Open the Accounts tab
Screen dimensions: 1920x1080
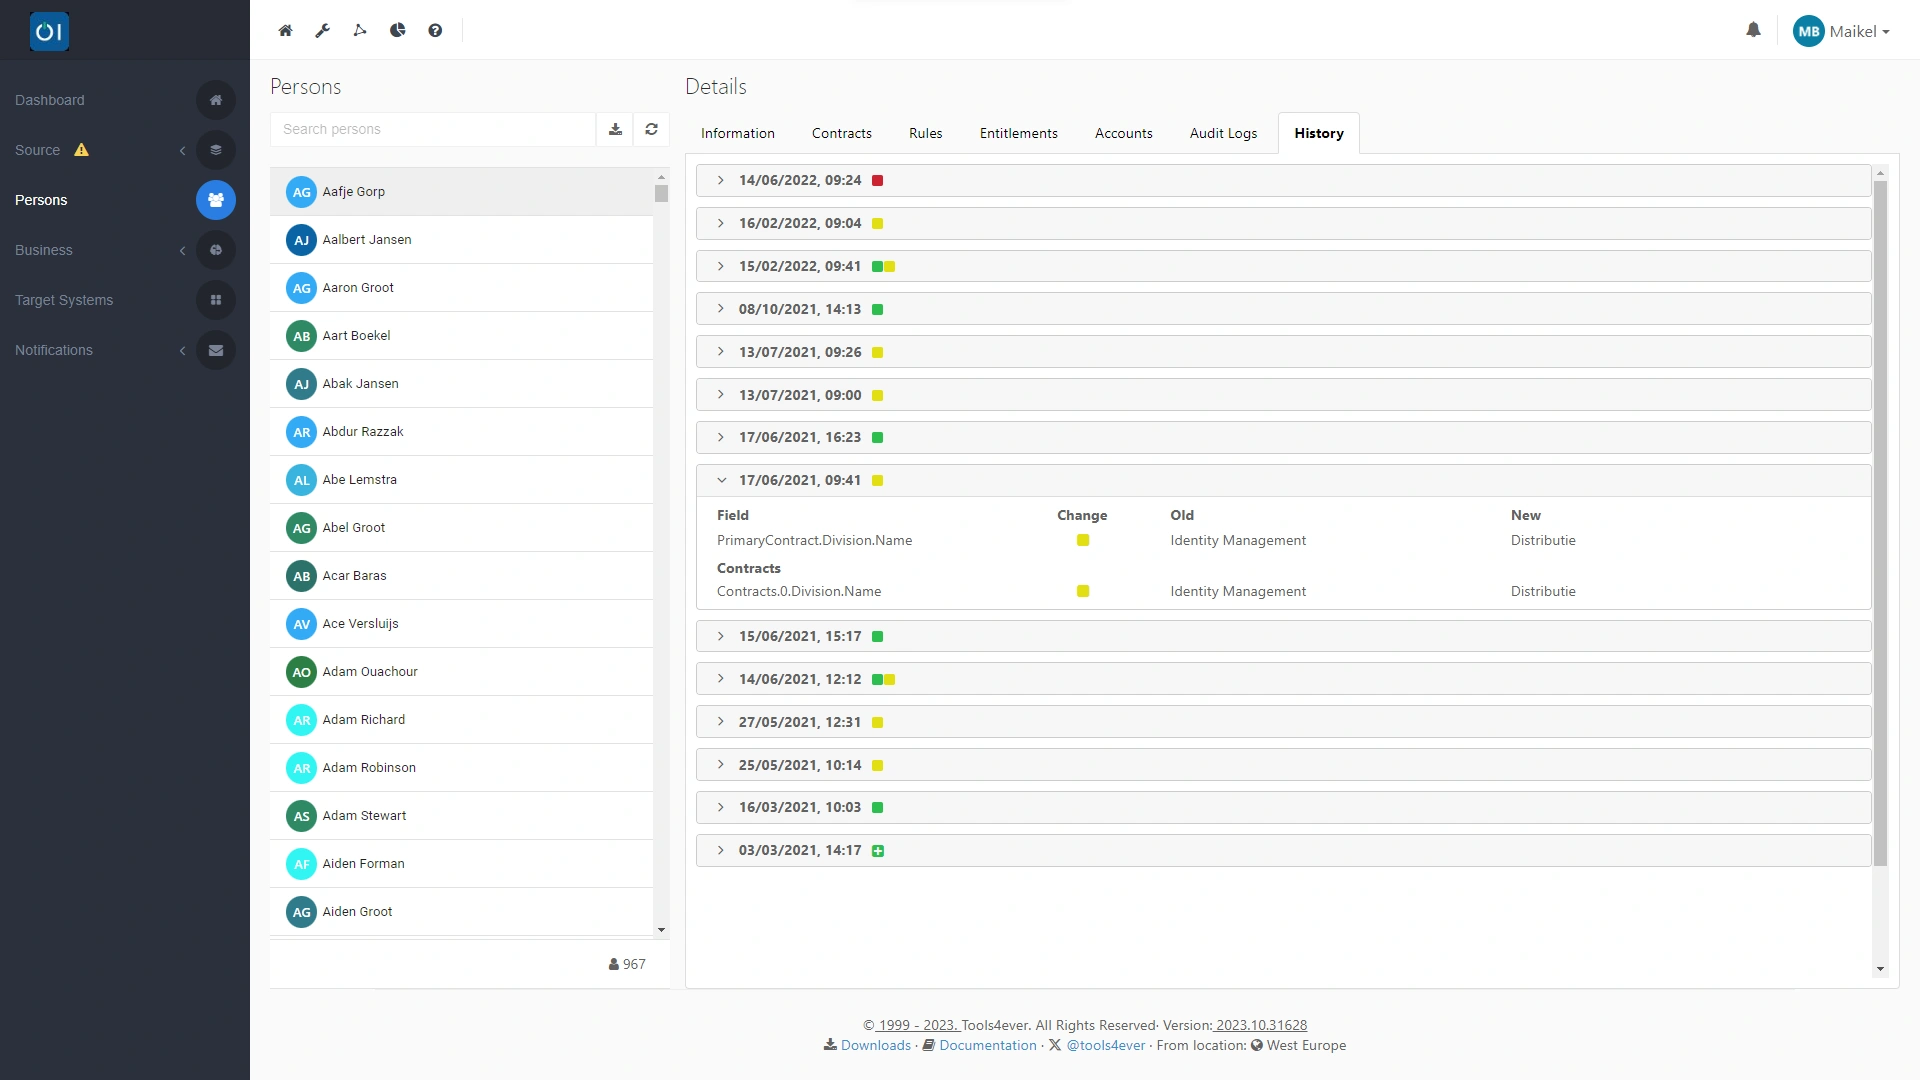pos(1123,133)
